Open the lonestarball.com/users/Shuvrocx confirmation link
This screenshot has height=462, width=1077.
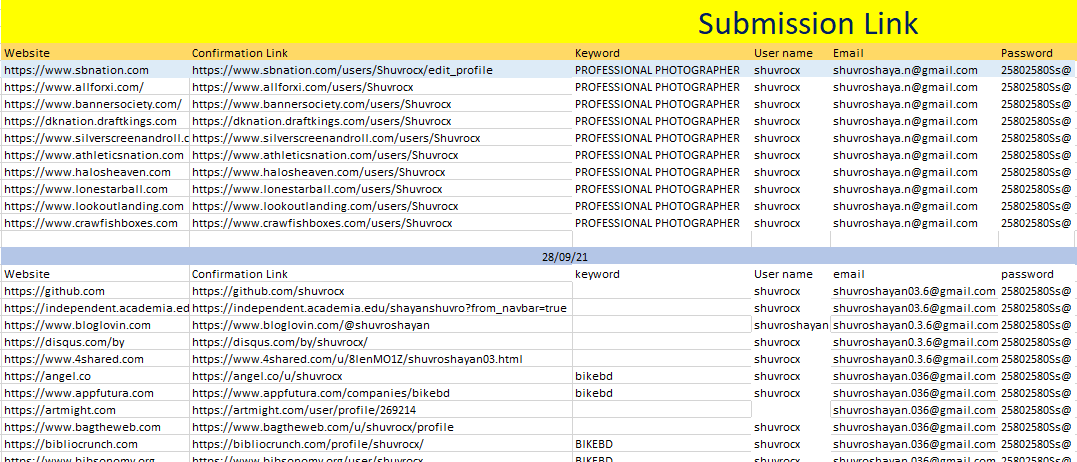316,189
